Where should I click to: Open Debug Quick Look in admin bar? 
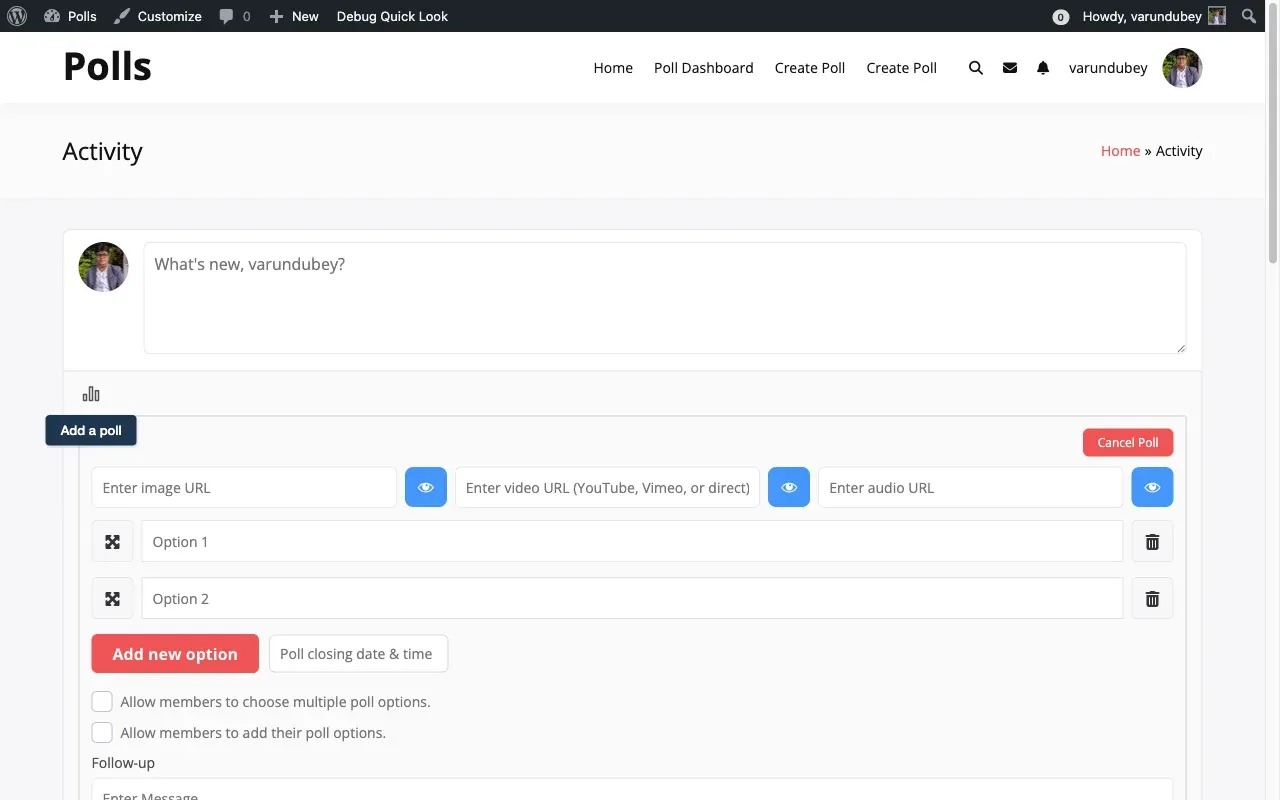click(392, 16)
